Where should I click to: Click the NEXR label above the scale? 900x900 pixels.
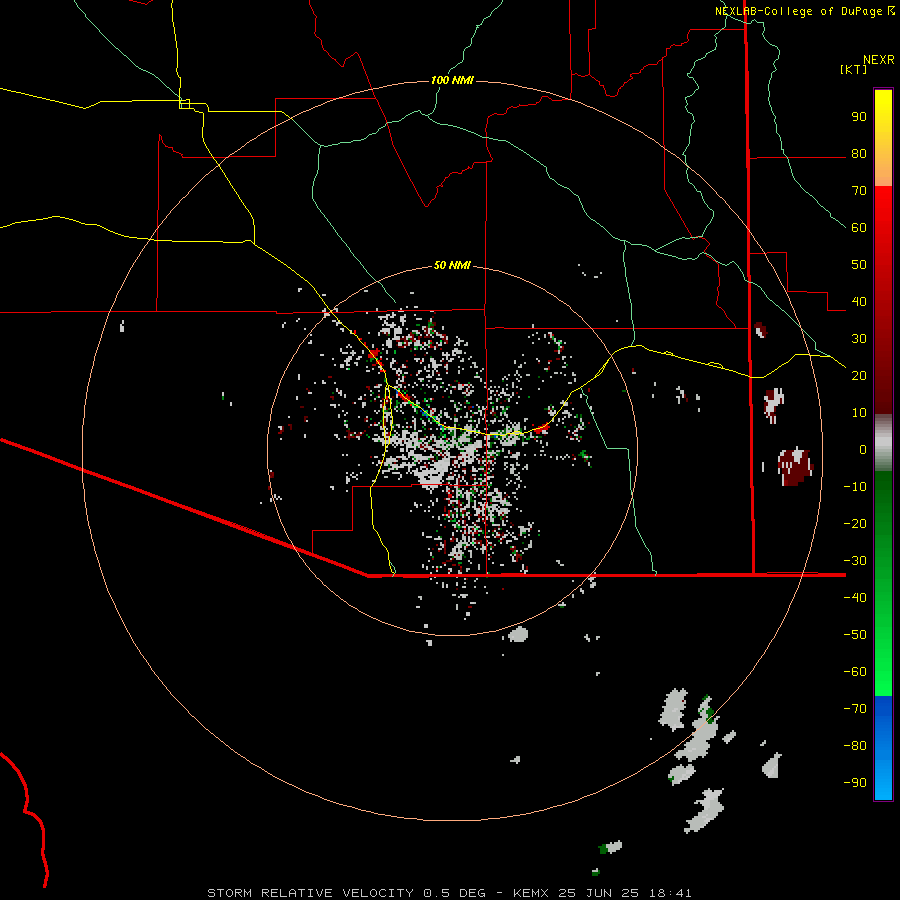point(878,60)
